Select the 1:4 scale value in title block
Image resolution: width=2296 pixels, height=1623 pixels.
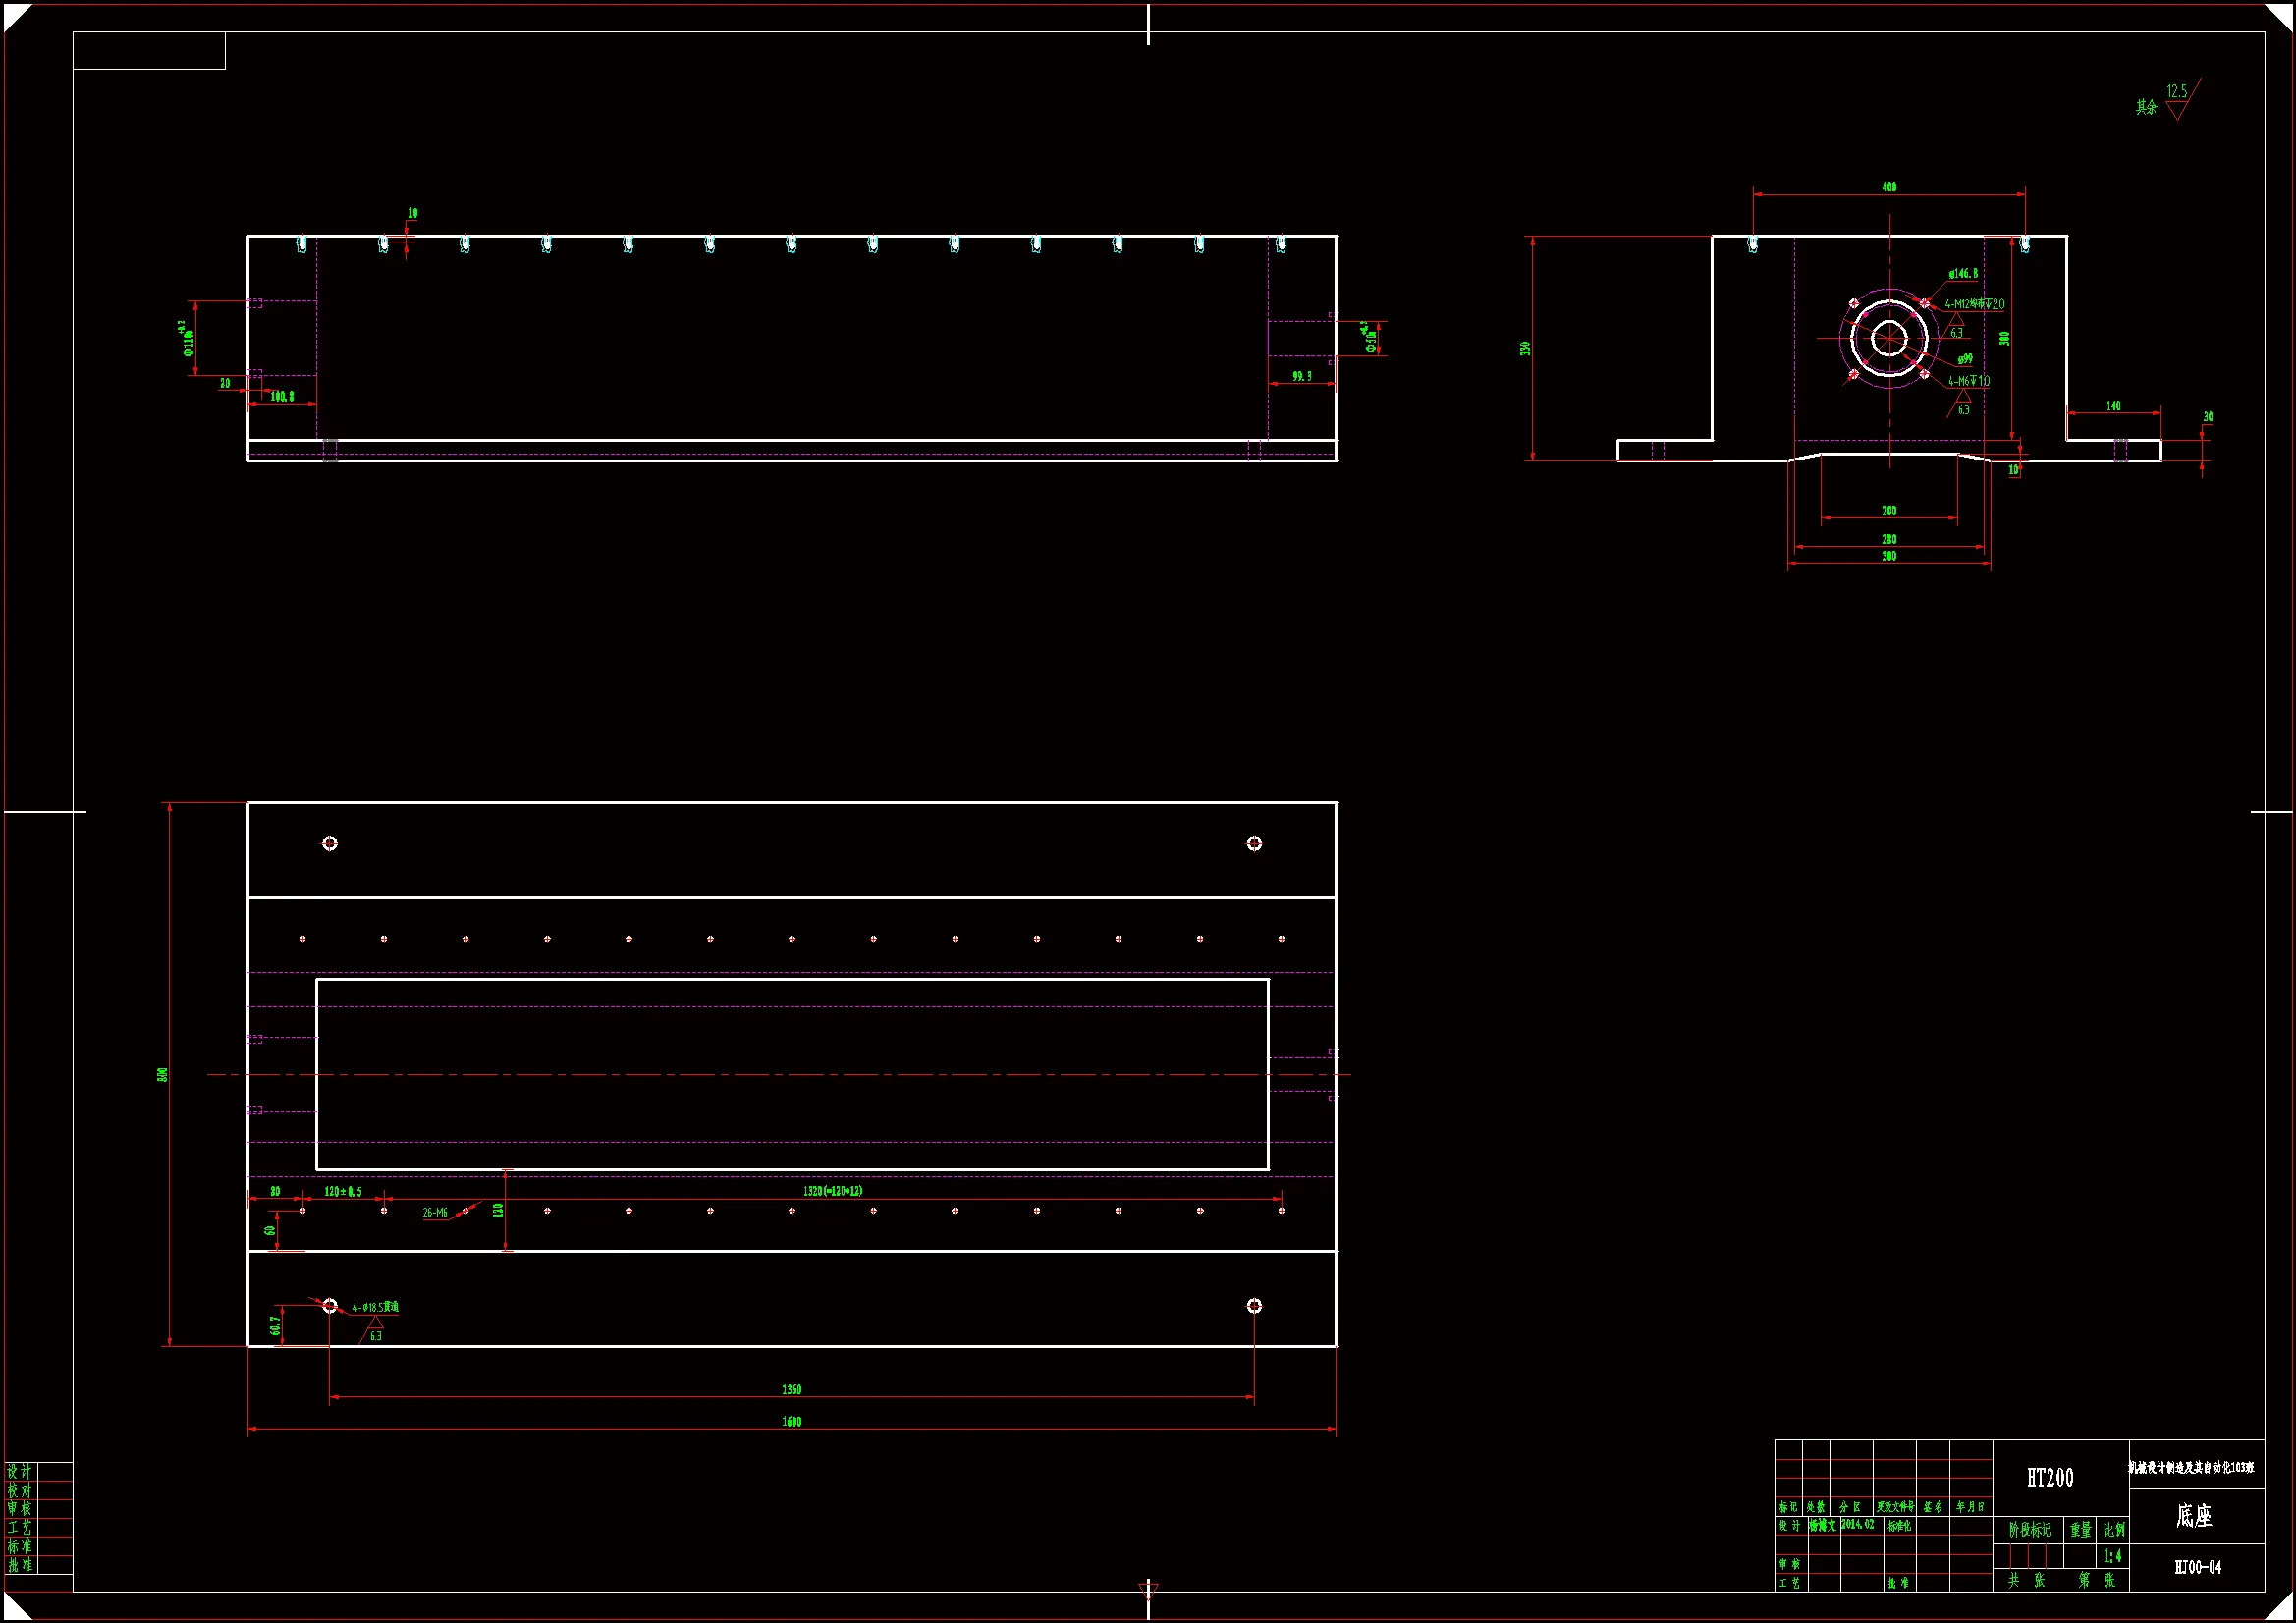click(2112, 1556)
